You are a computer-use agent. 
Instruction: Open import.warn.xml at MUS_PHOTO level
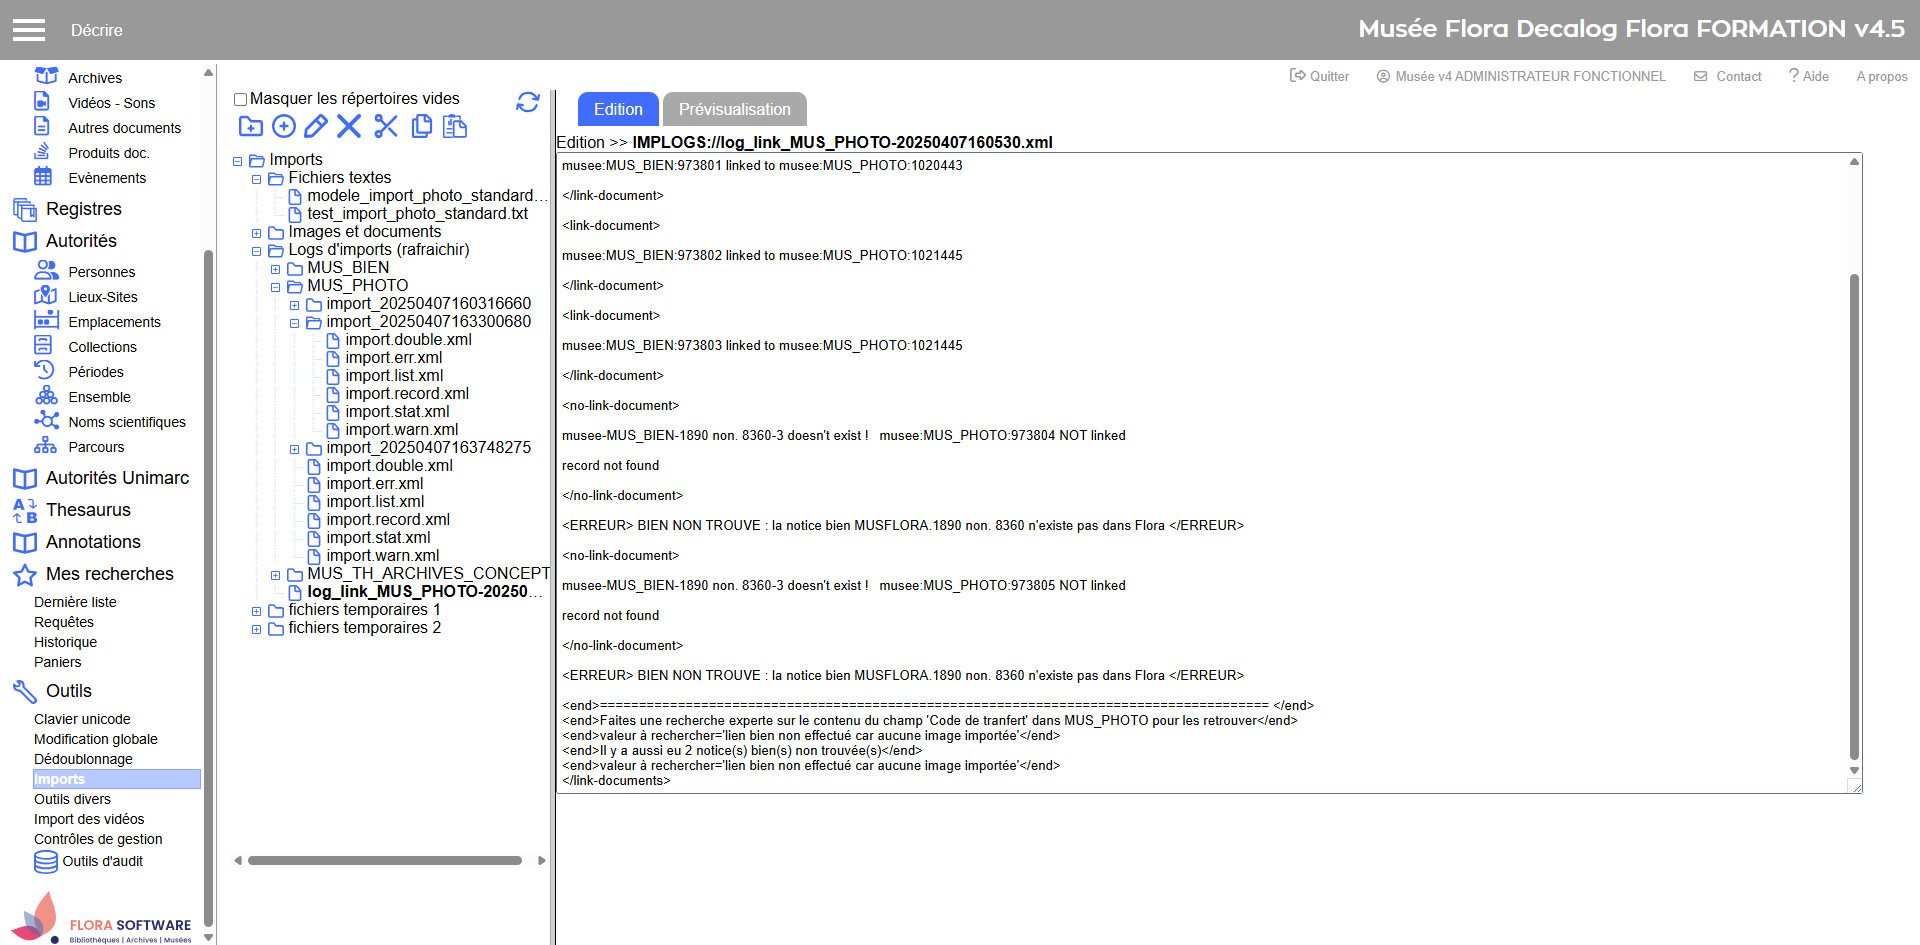pyautogui.click(x=382, y=555)
